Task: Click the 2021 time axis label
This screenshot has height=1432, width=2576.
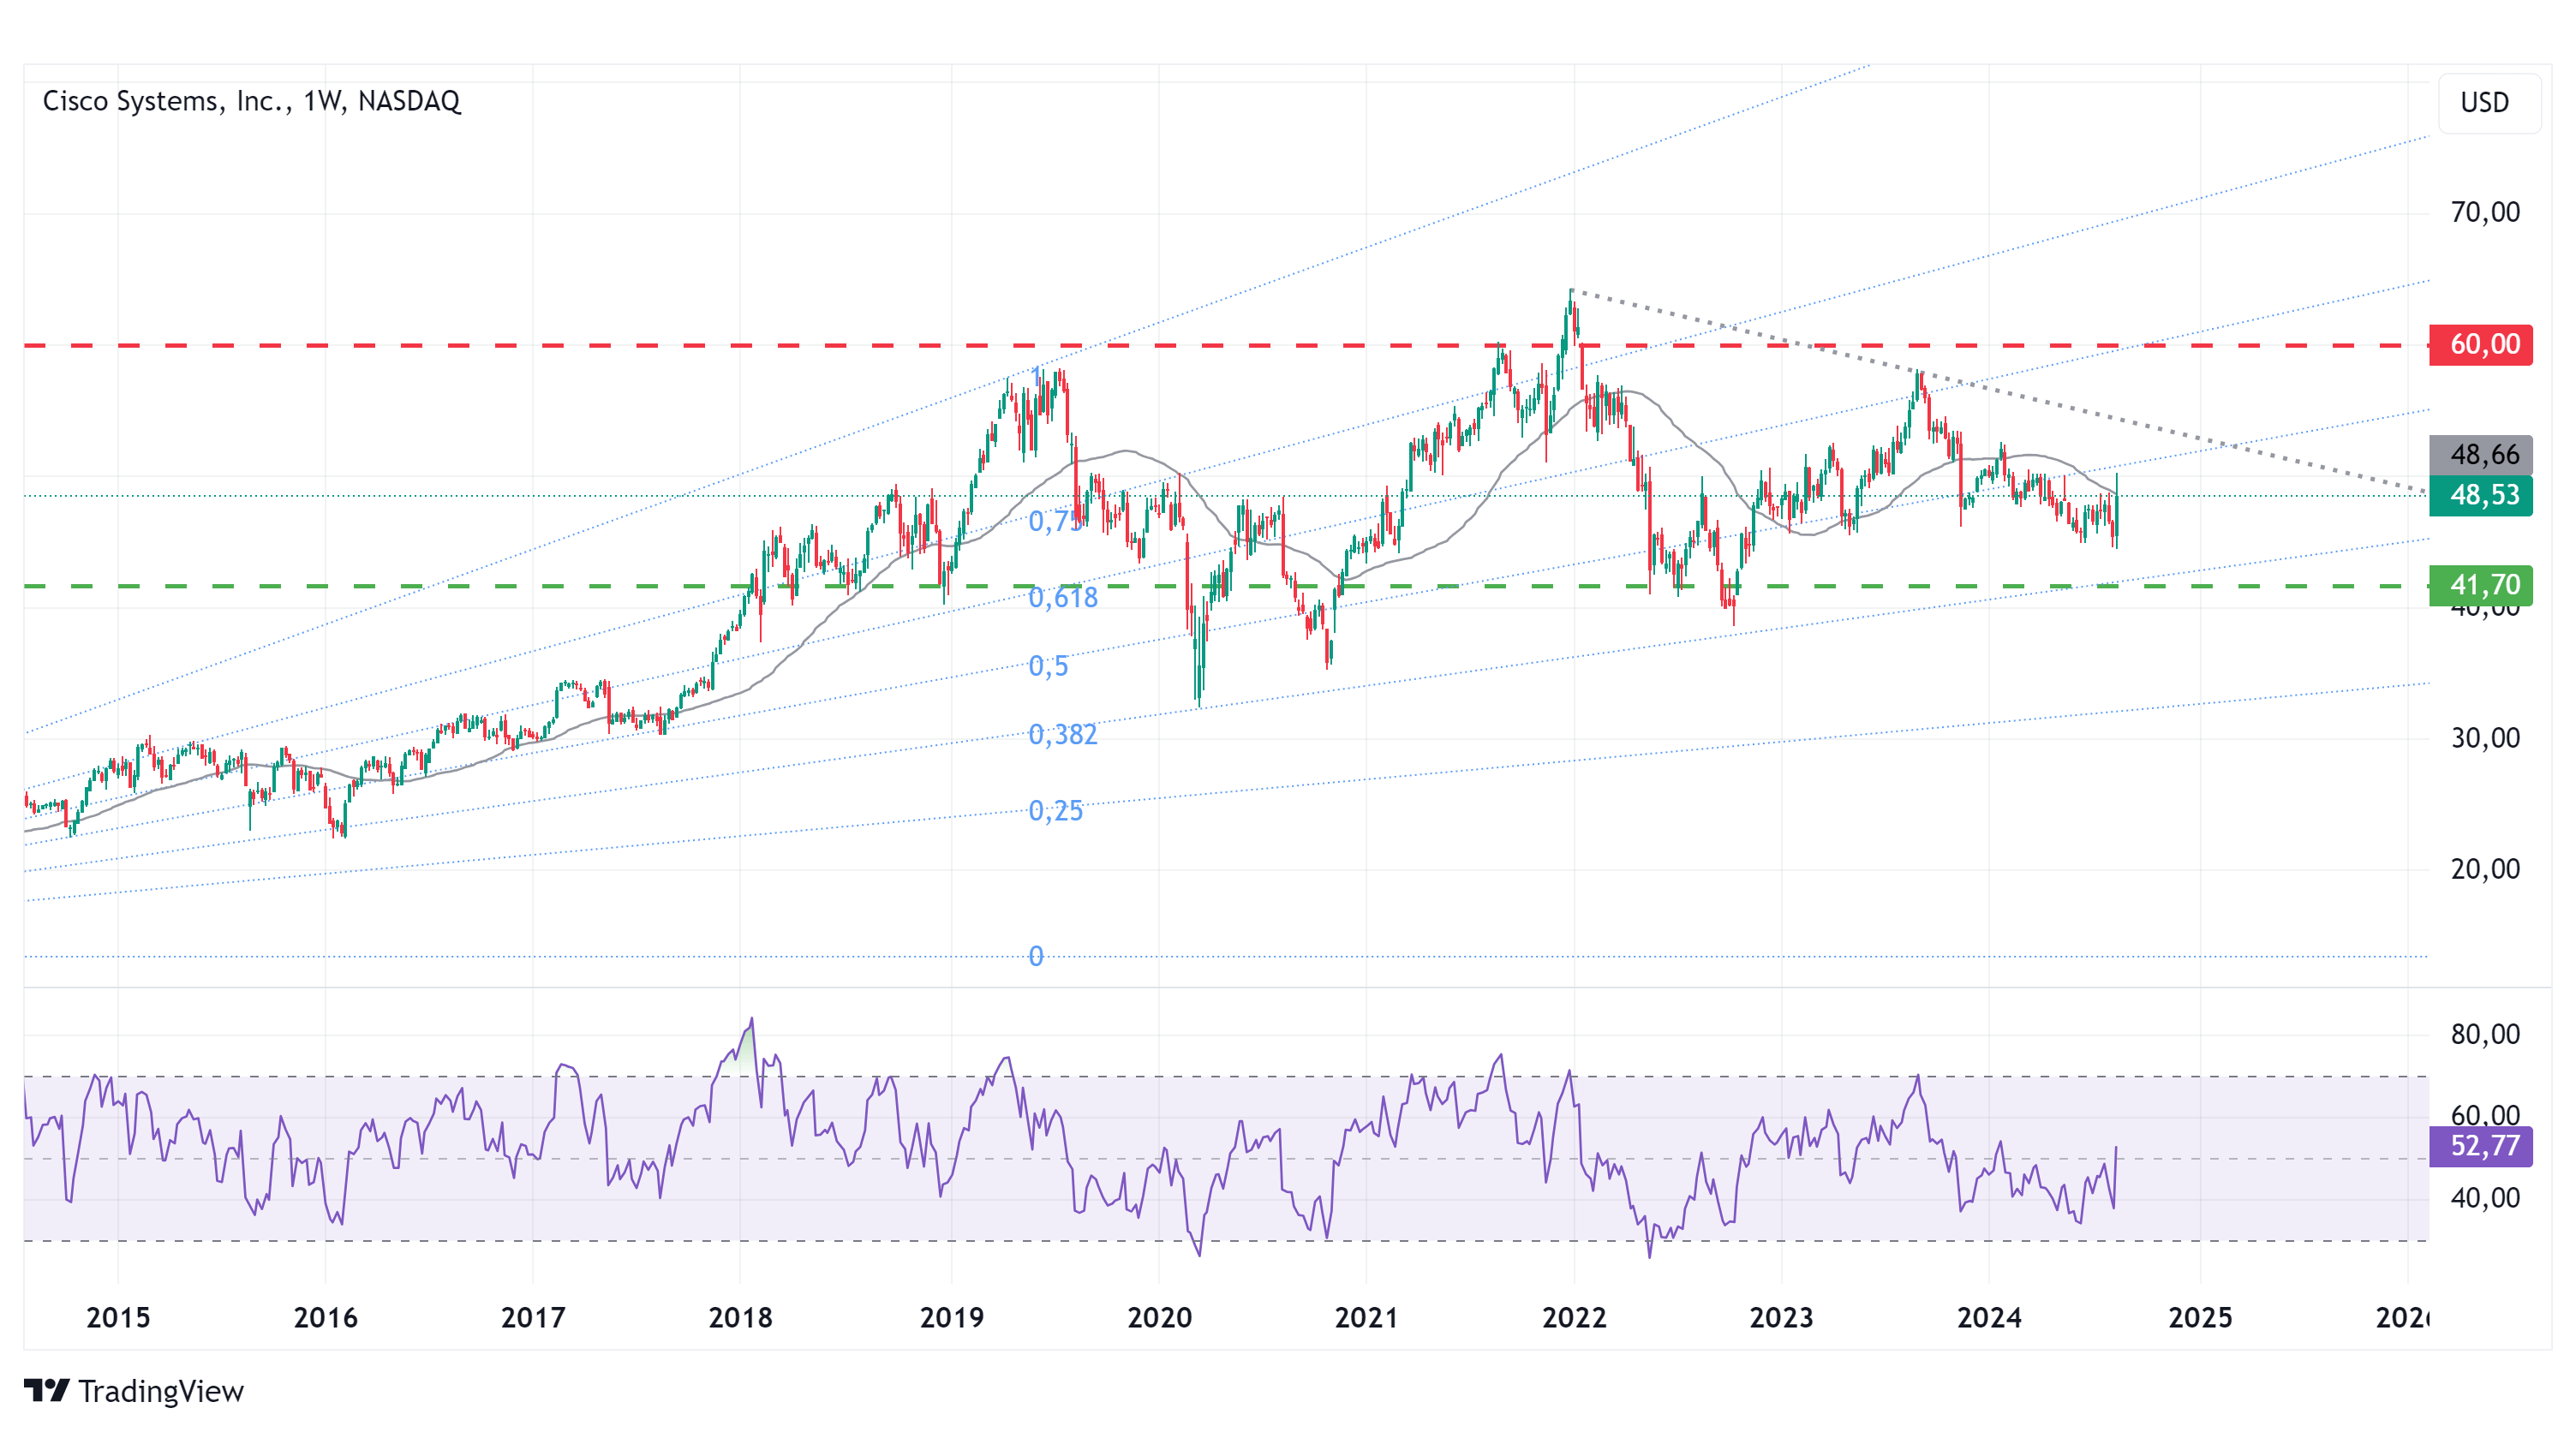Action: click(x=1366, y=1318)
